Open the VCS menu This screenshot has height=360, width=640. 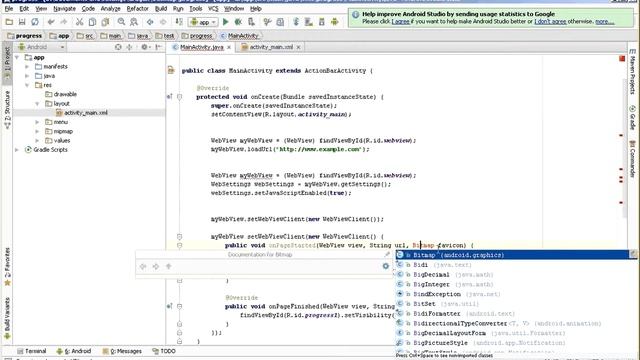213,9
